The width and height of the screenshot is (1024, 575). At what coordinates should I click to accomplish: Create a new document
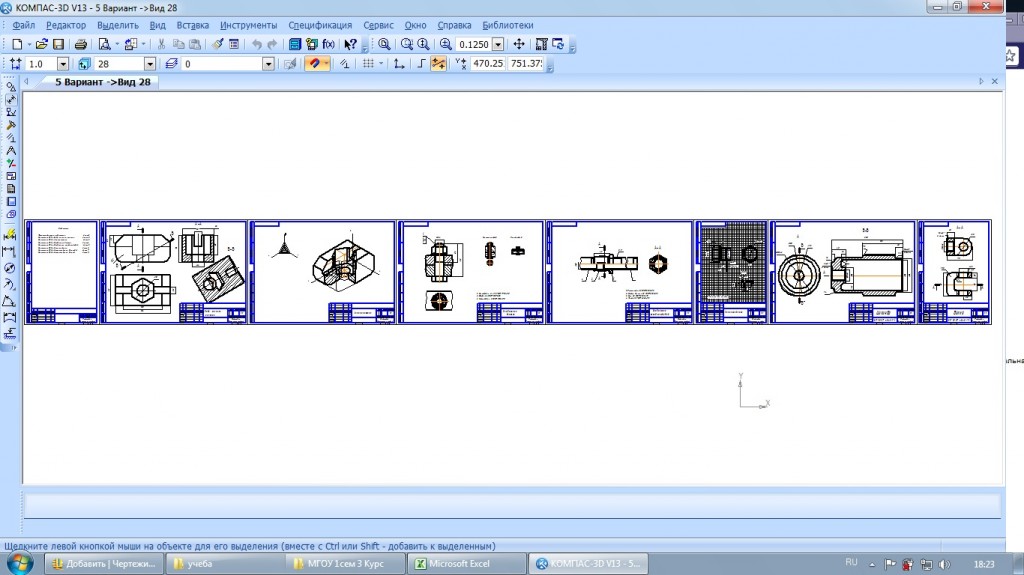17,44
